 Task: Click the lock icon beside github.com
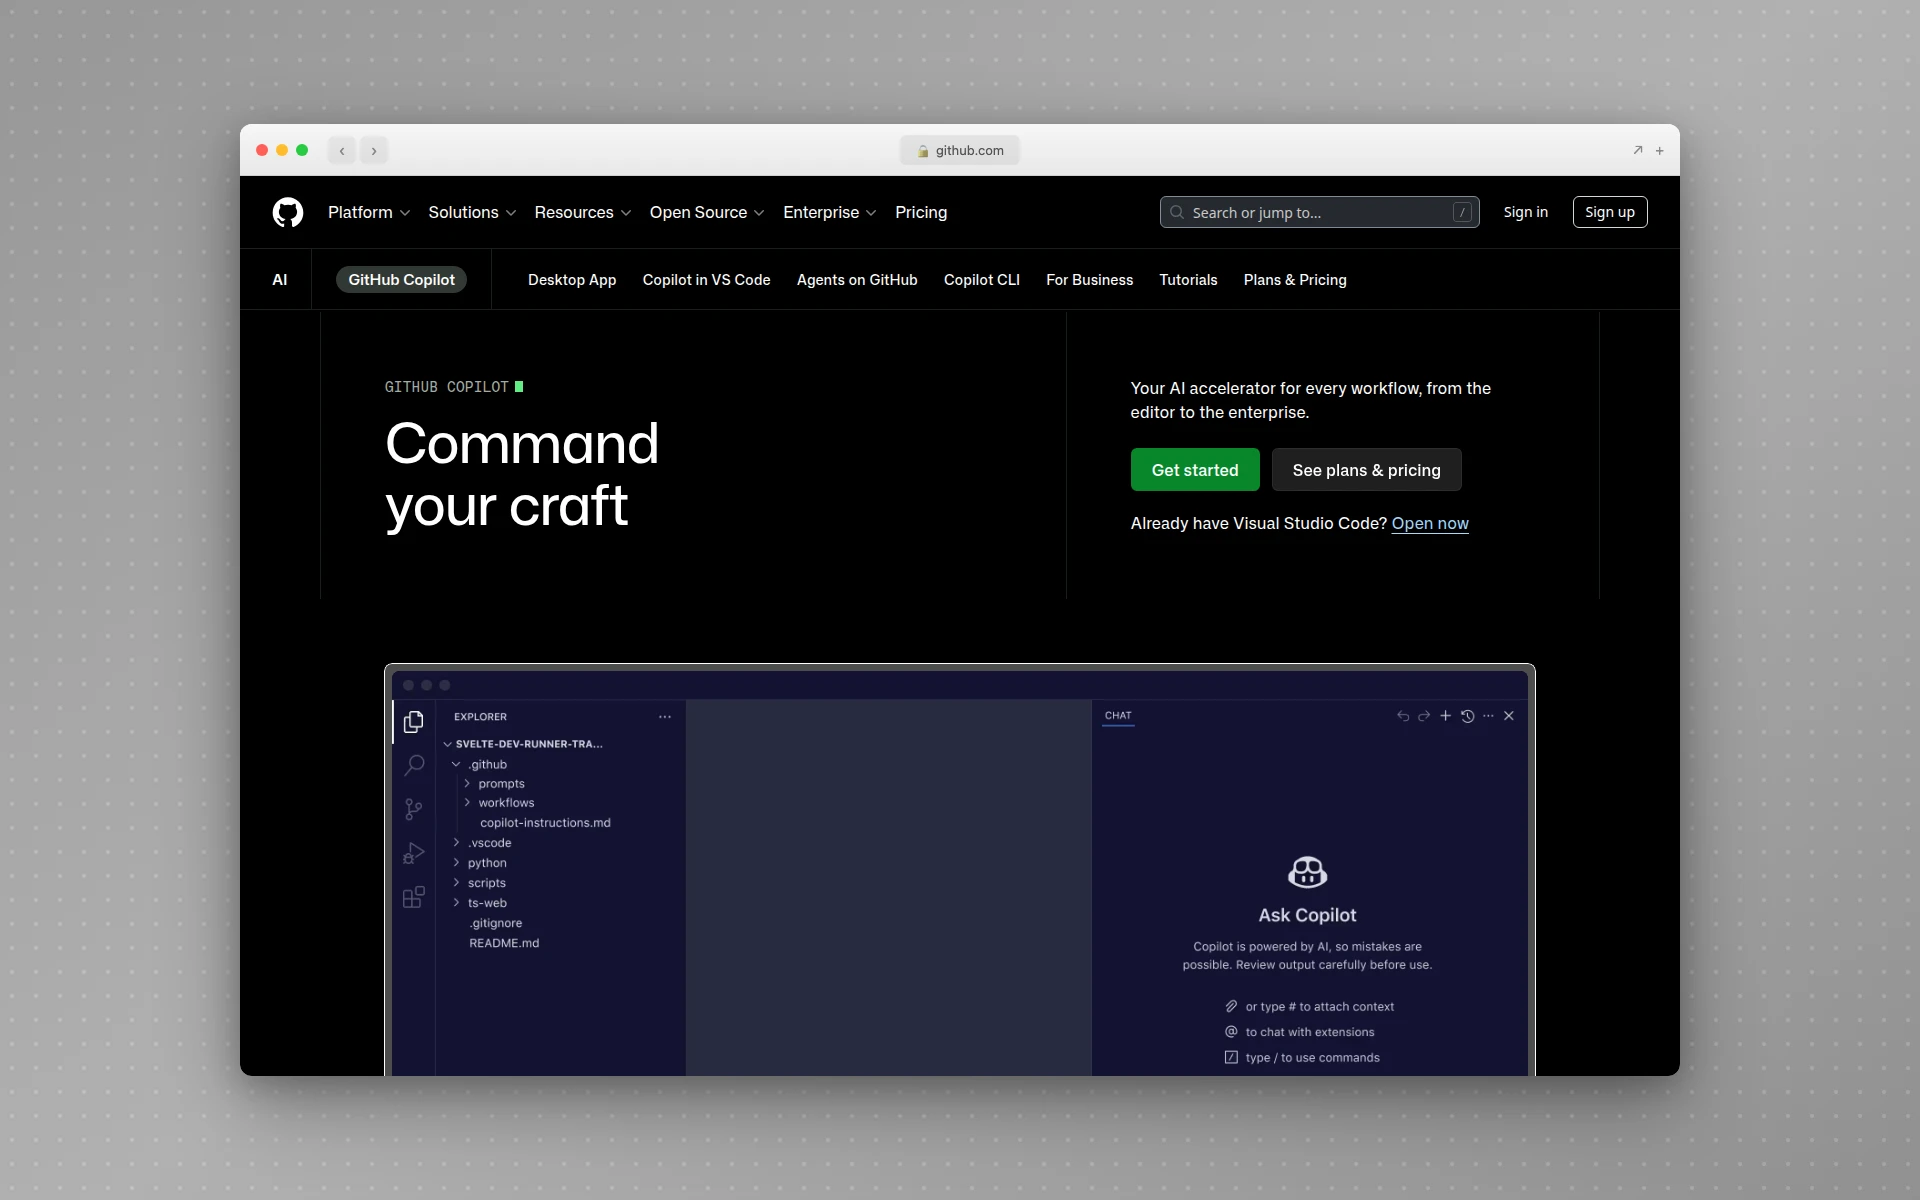pyautogui.click(x=923, y=151)
